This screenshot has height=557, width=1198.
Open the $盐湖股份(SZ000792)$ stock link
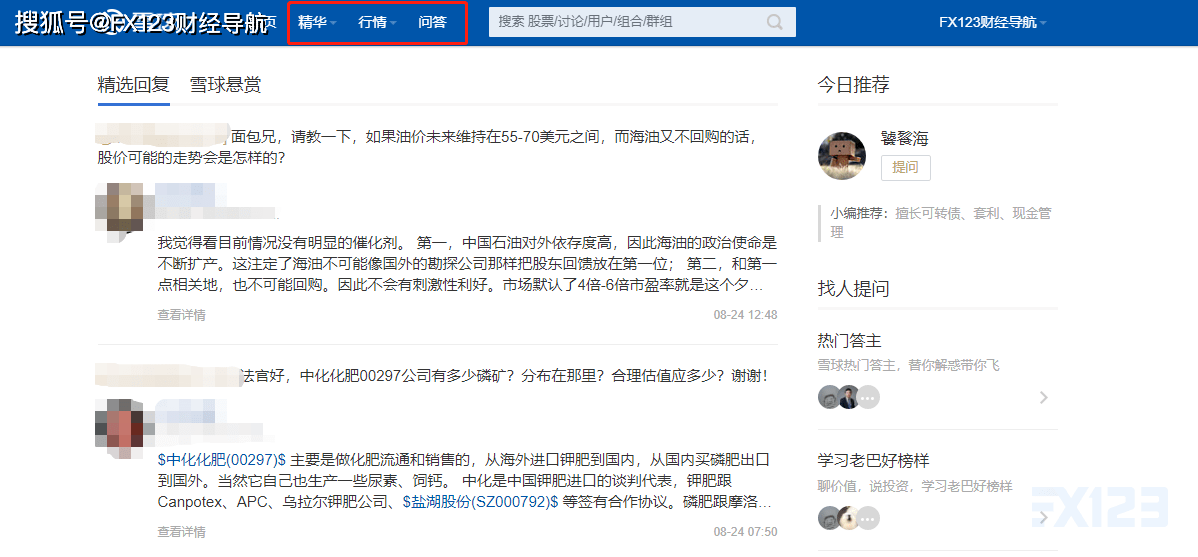tap(481, 503)
